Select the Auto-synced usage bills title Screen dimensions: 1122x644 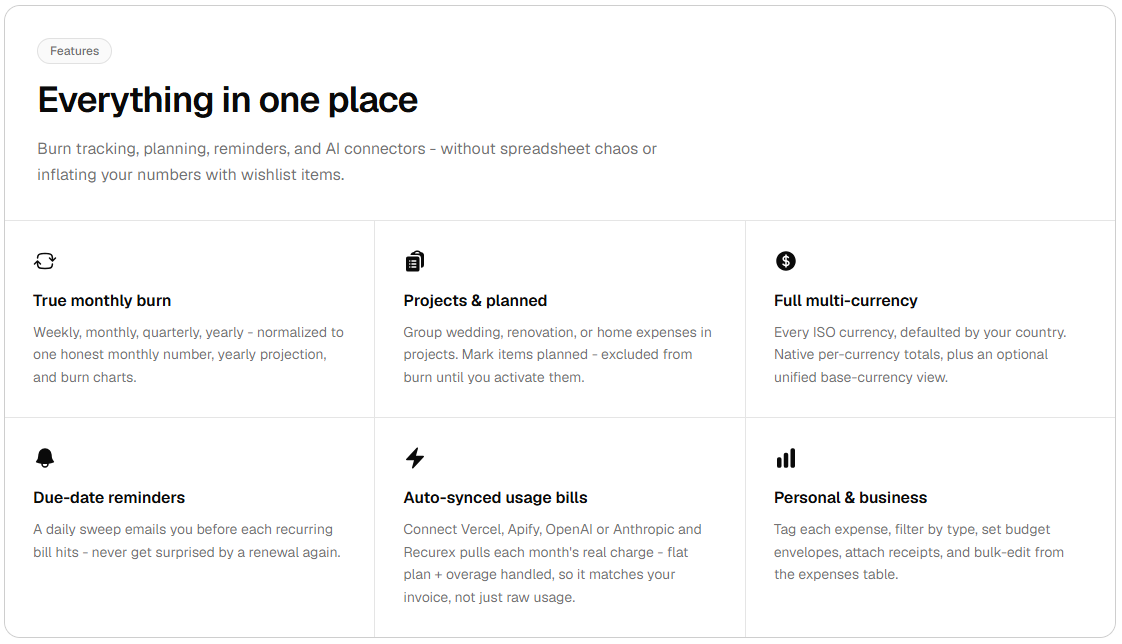495,497
